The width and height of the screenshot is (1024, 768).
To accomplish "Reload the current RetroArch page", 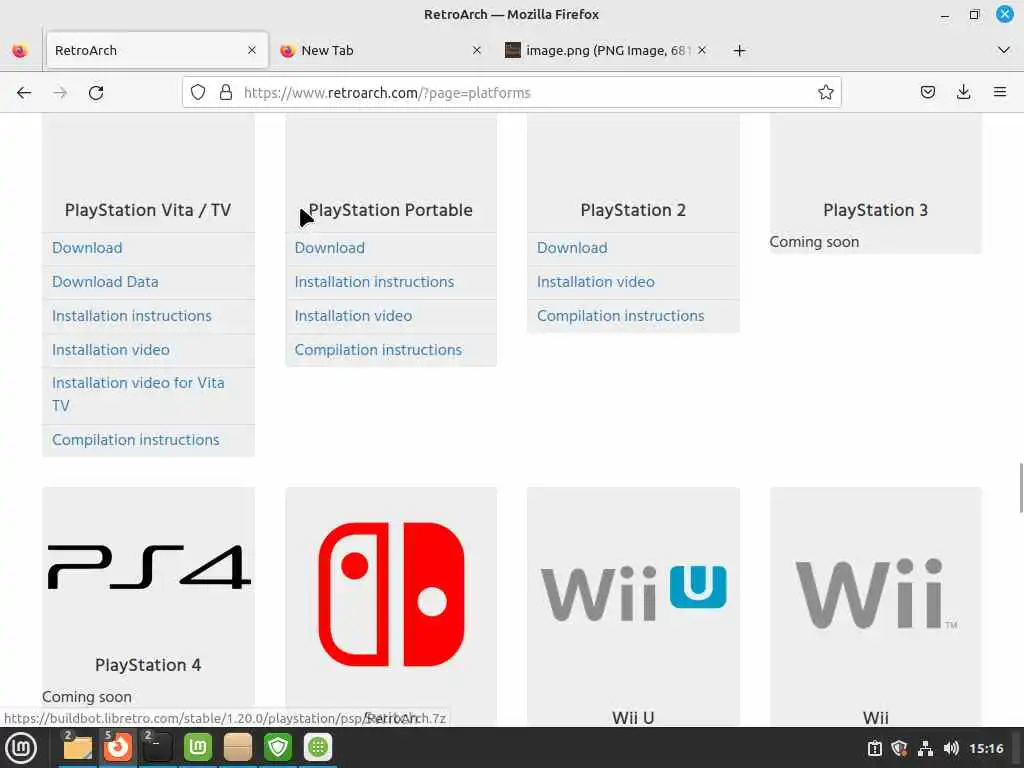I will (x=96, y=93).
